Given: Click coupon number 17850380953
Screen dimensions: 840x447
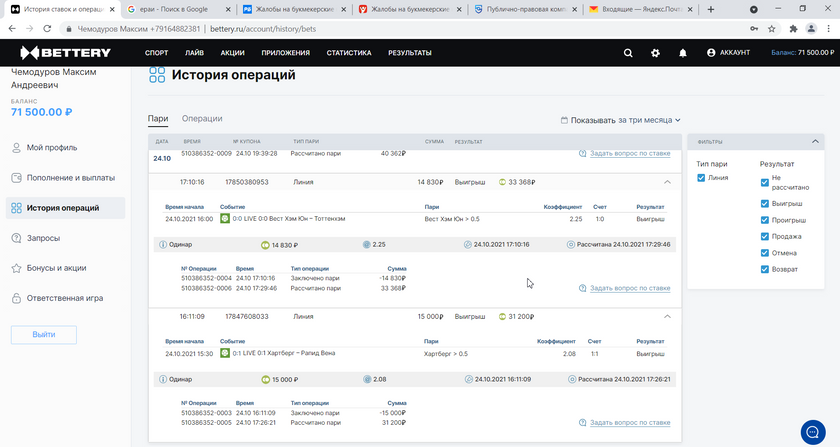Looking at the screenshot, I should (246, 182).
